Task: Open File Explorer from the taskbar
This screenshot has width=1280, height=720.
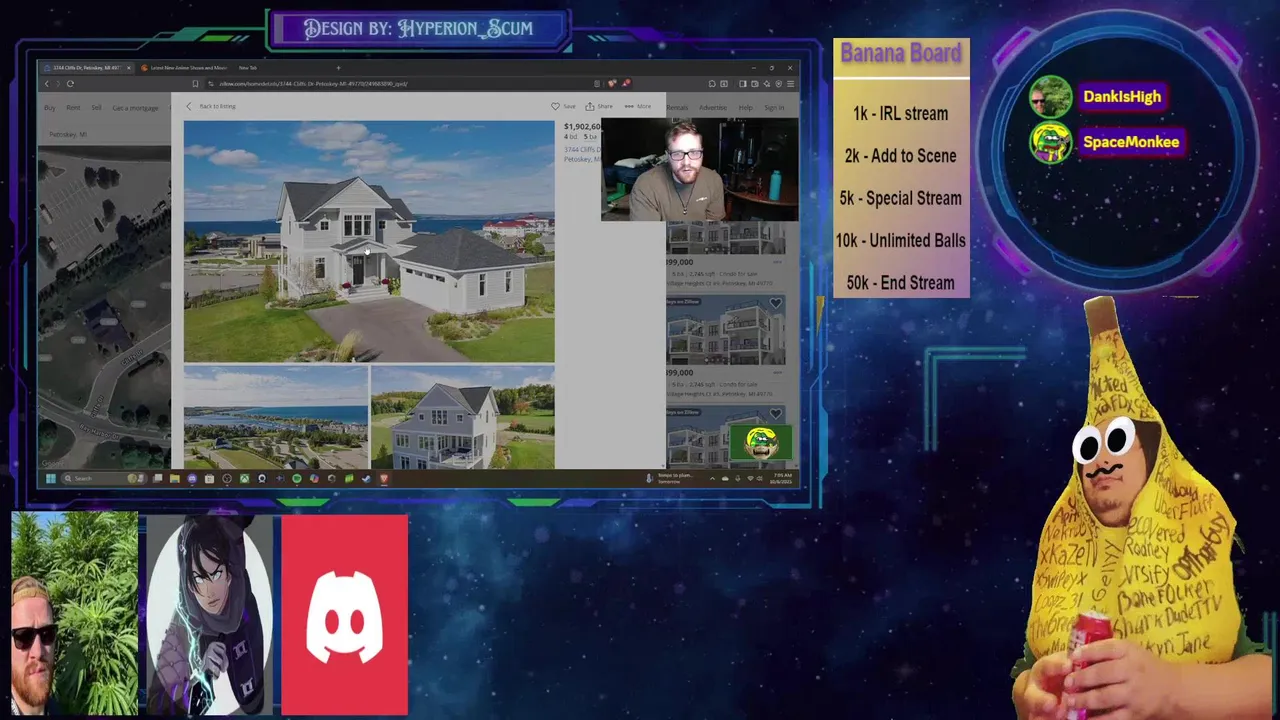Action: point(175,478)
